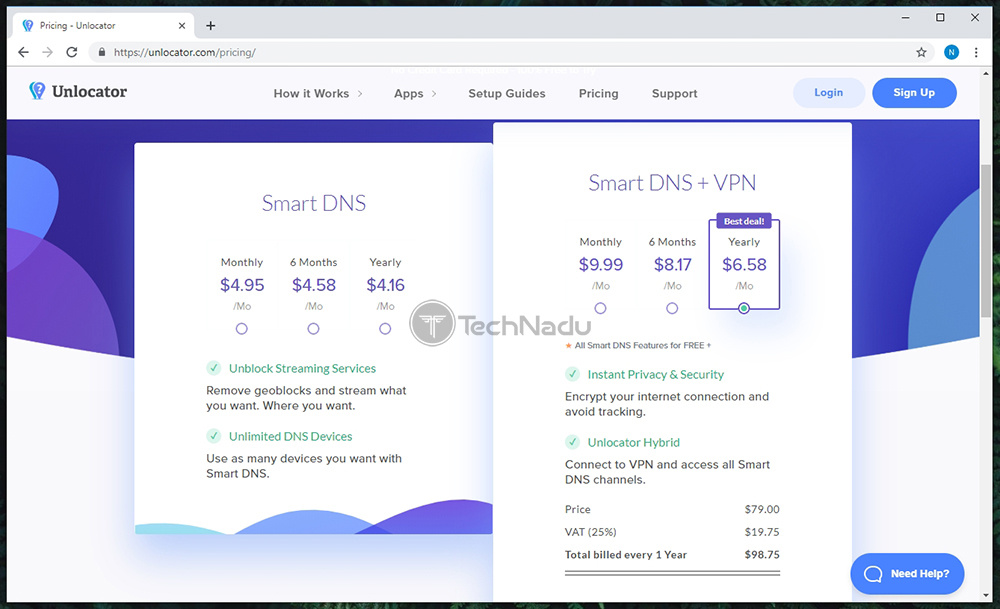
Task: Click the page vertical scrollbar thumb
Action: (986, 241)
